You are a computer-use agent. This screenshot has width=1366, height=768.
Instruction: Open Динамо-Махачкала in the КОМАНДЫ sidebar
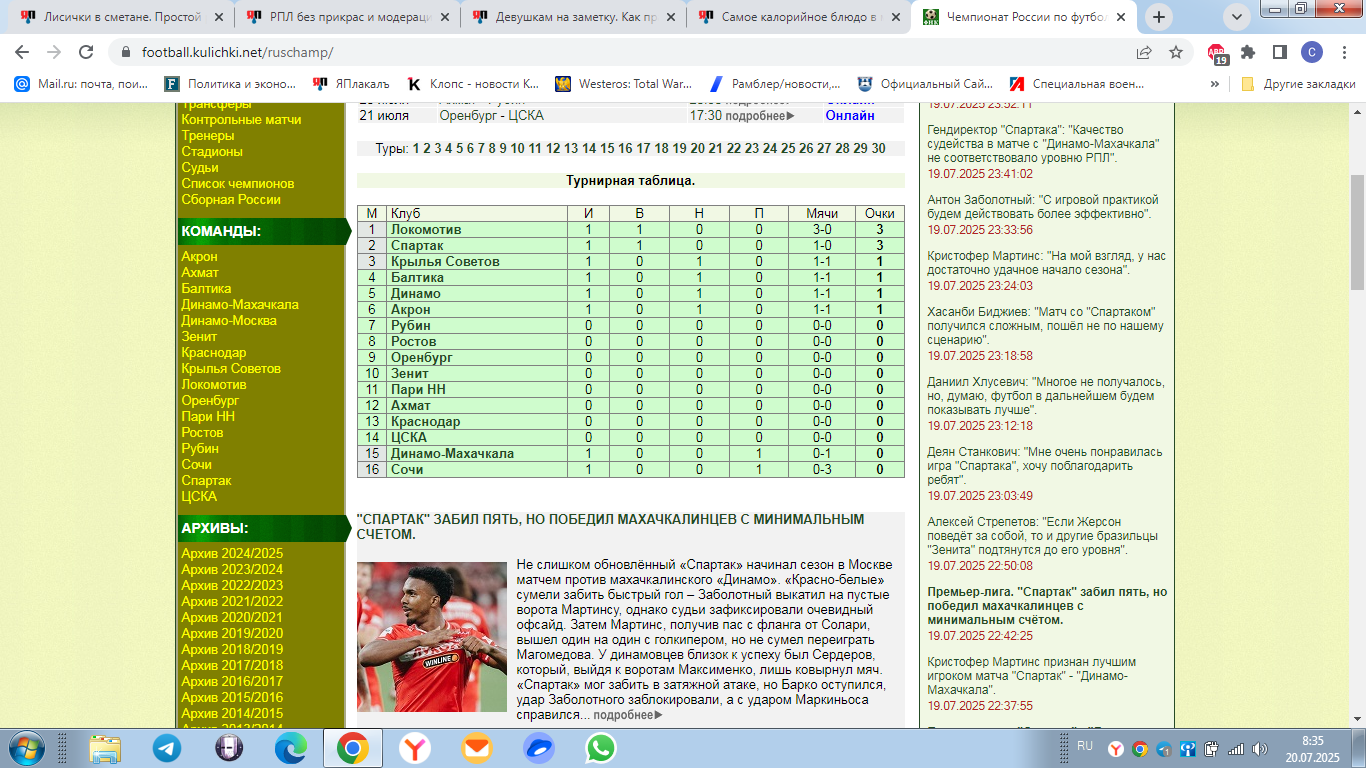point(240,305)
